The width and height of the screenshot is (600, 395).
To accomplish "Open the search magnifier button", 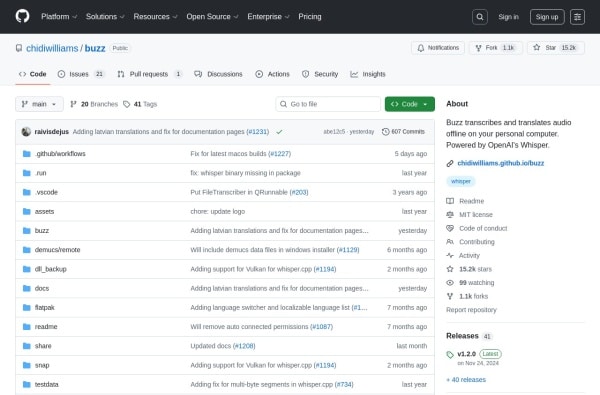I will click(x=479, y=17).
